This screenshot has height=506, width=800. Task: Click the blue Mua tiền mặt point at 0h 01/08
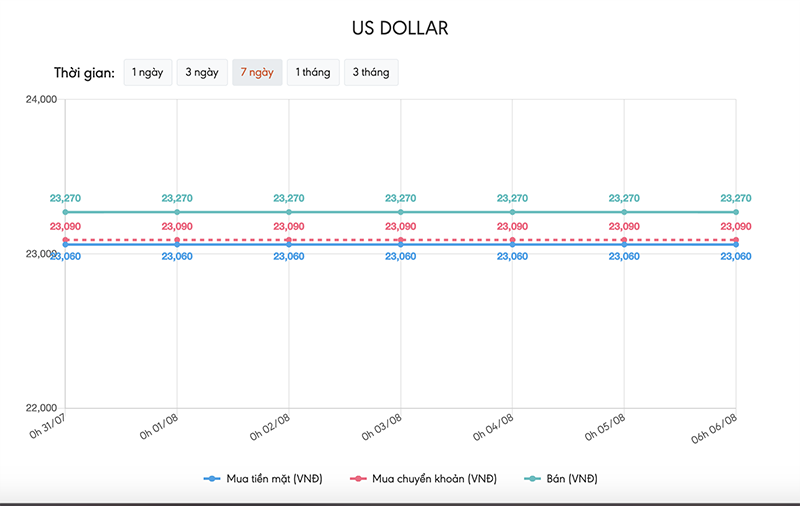pyautogui.click(x=177, y=245)
